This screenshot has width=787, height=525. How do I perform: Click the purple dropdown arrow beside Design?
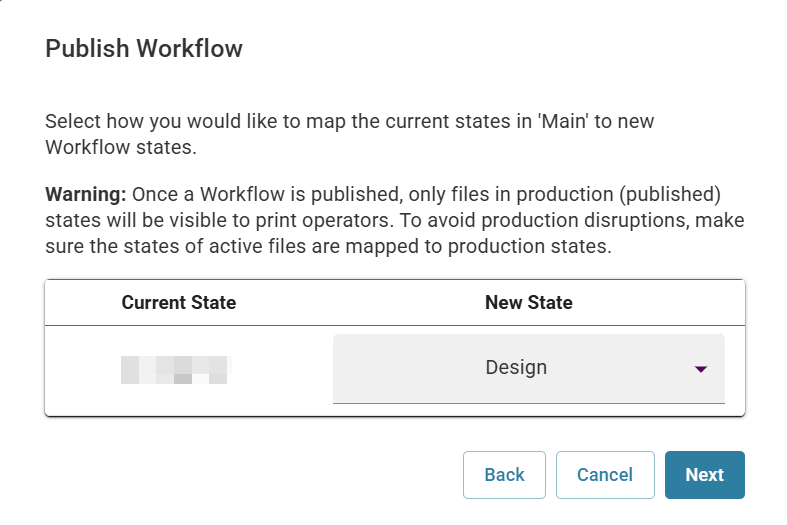click(701, 369)
